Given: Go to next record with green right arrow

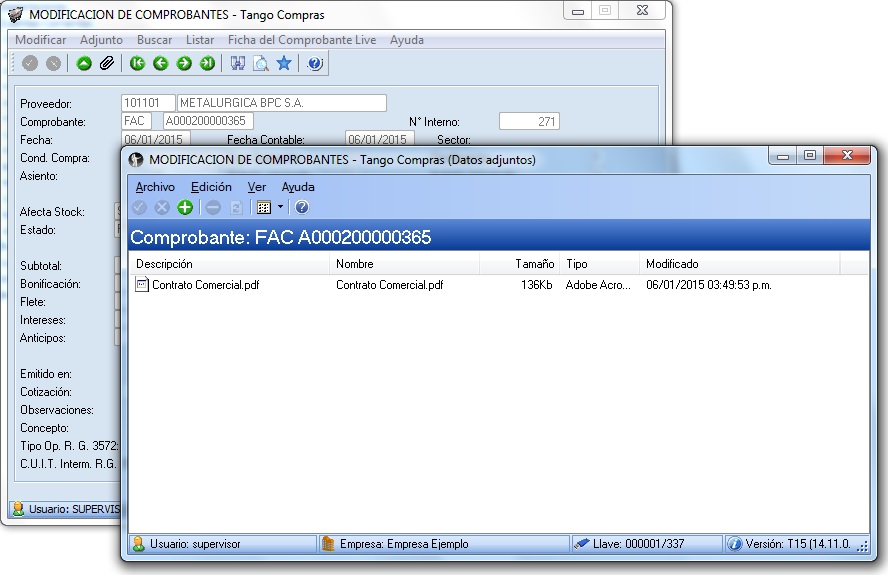Looking at the screenshot, I should [x=184, y=63].
